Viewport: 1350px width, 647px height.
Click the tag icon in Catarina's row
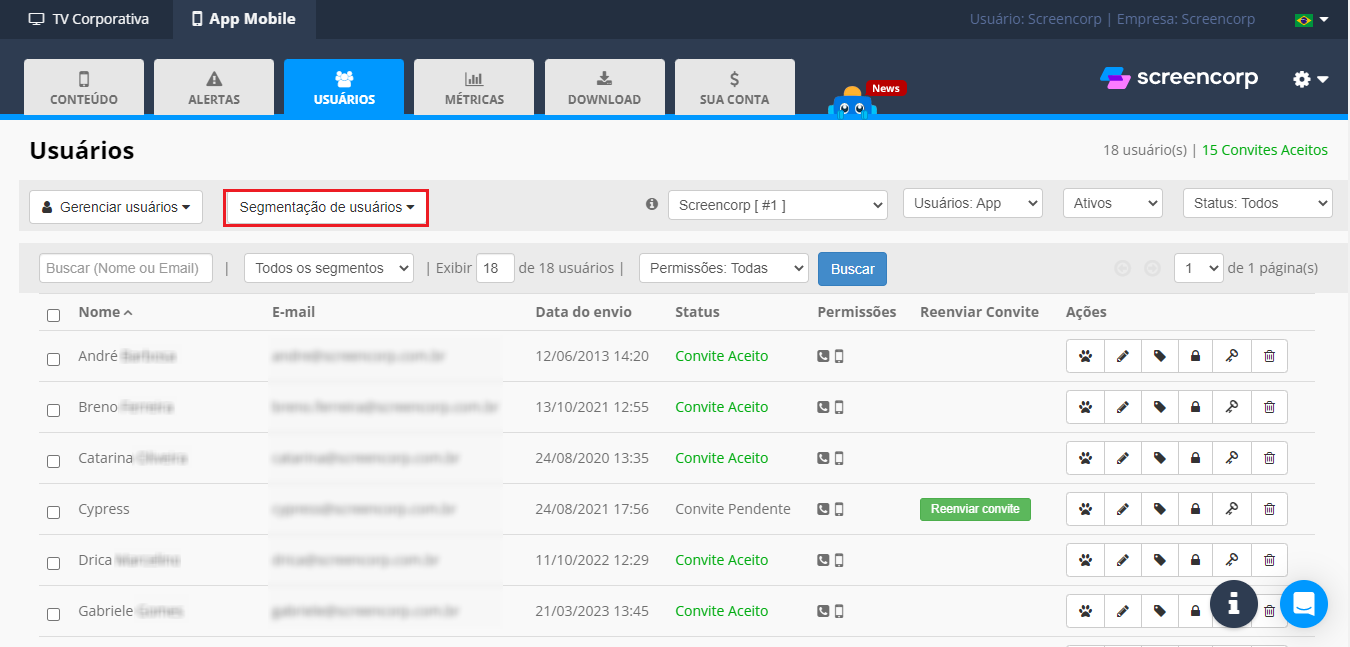click(1159, 458)
